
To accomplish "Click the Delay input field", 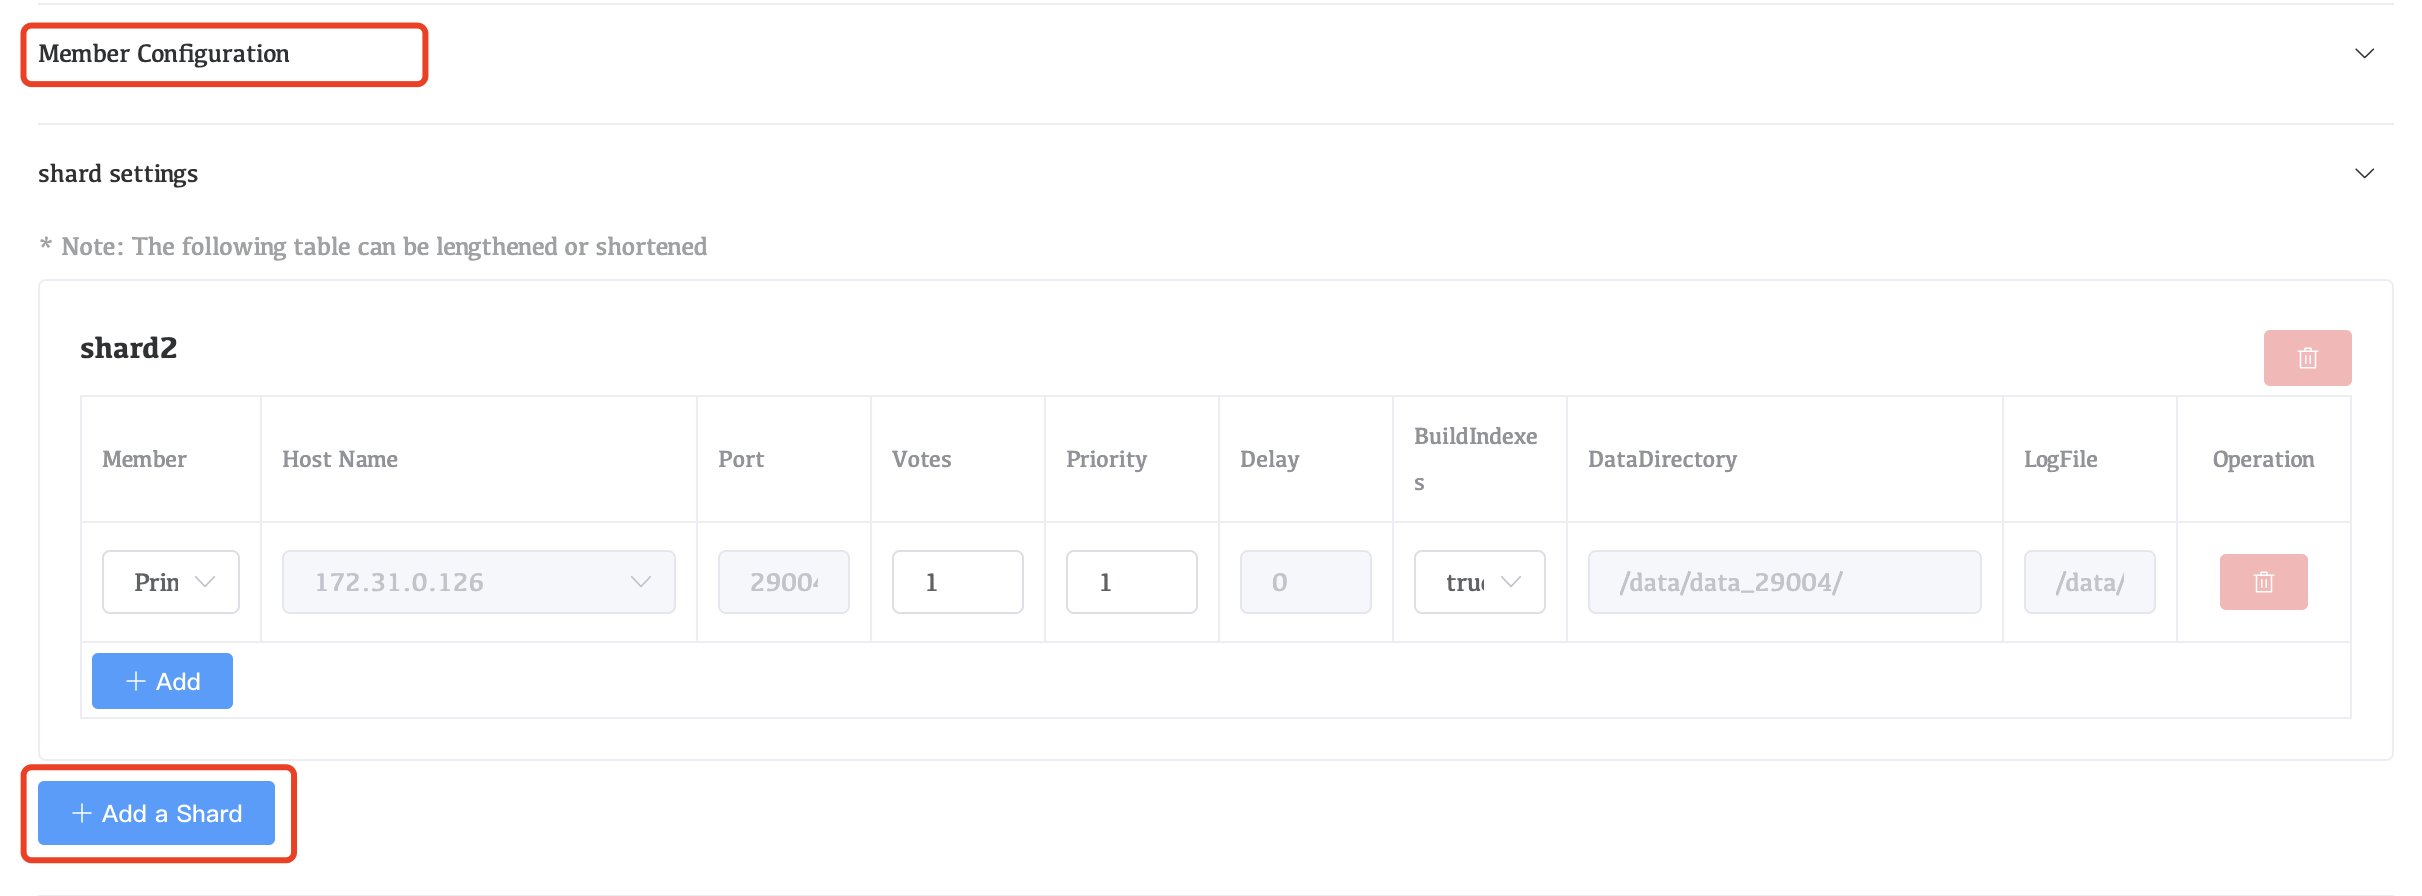I will pos(1305,582).
